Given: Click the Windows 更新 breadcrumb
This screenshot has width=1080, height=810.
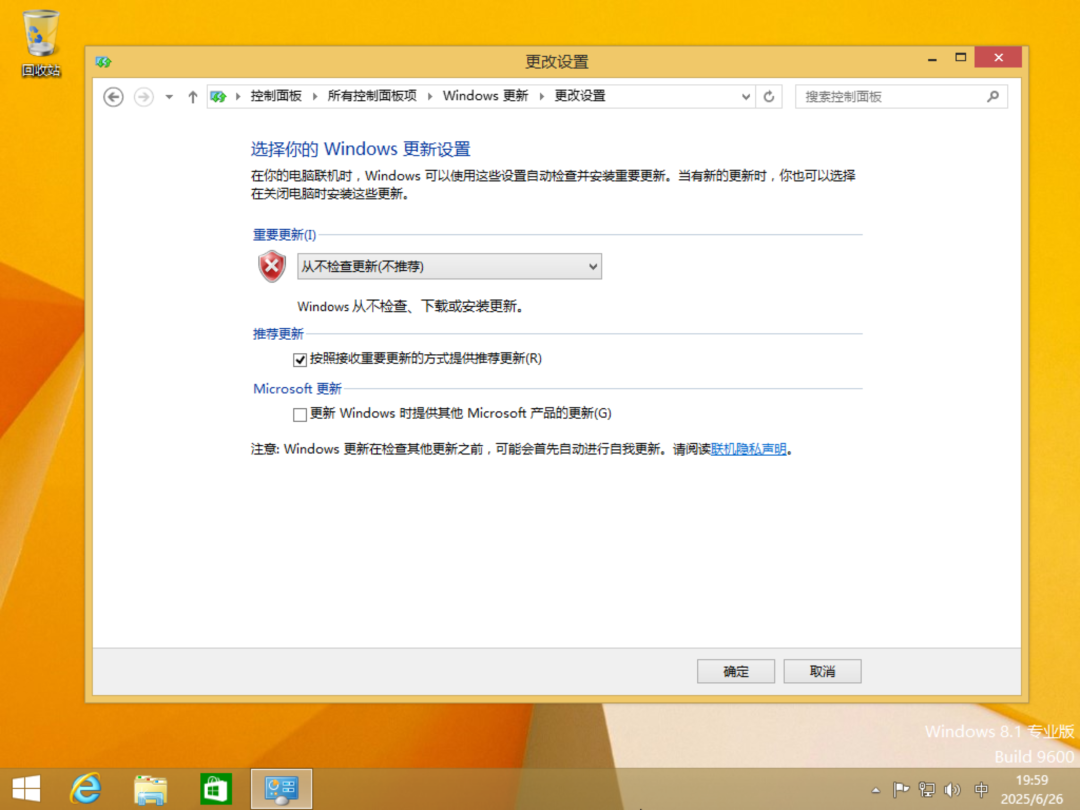Looking at the screenshot, I should click(x=485, y=96).
